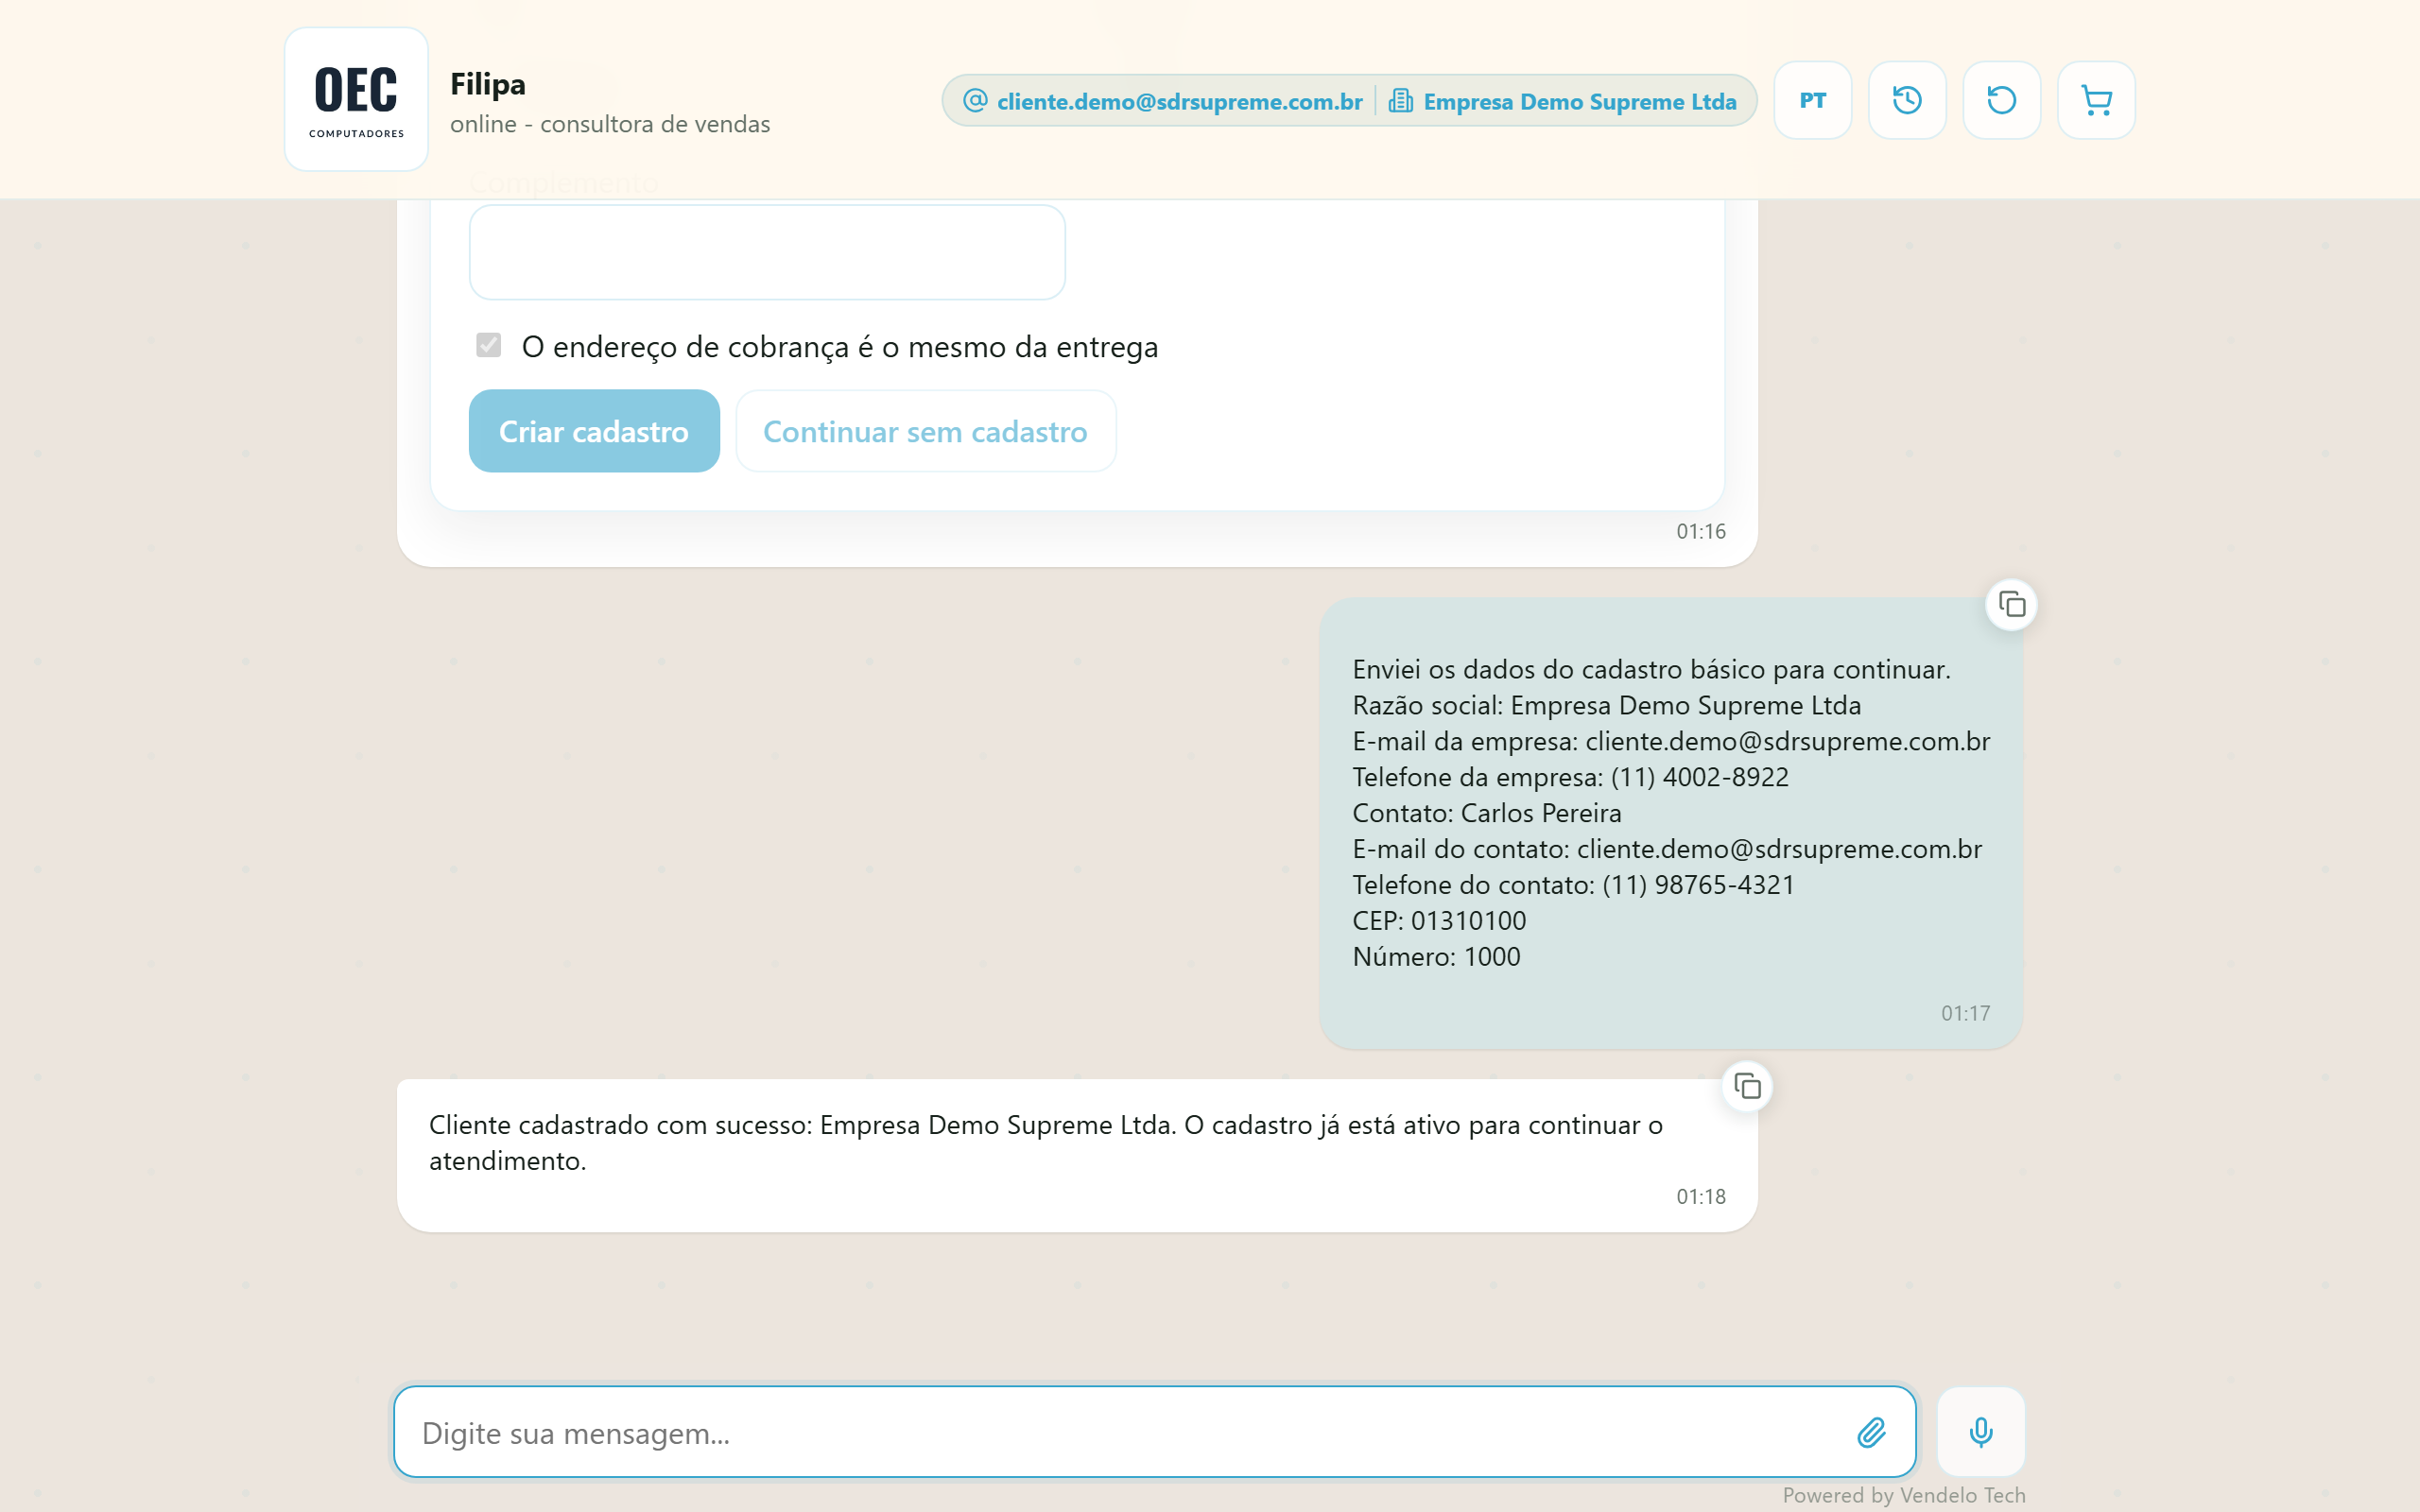The image size is (2420, 1512).
Task: Click 'Enviei os dados do cadastro básico' line
Action: click(x=1651, y=669)
